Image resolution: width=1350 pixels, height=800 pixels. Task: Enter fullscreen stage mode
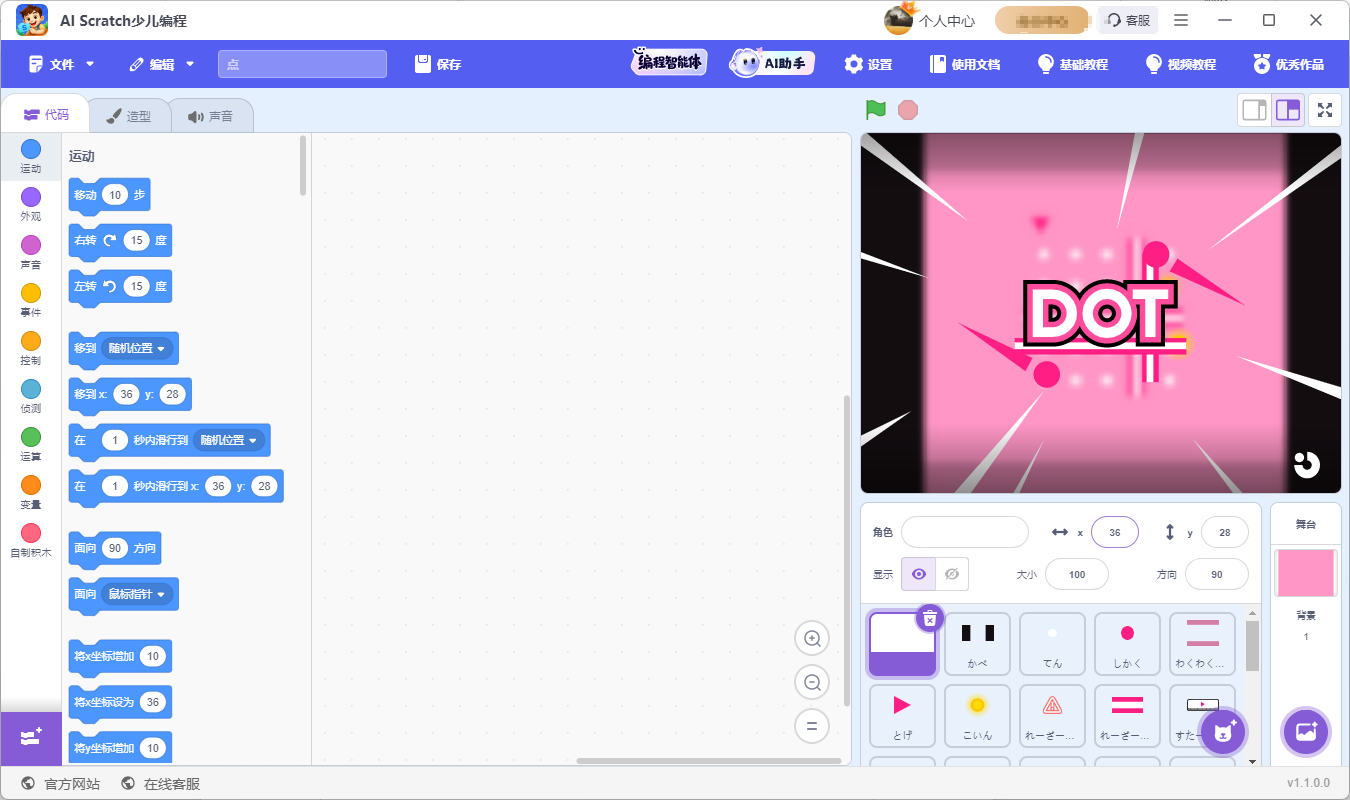1325,110
